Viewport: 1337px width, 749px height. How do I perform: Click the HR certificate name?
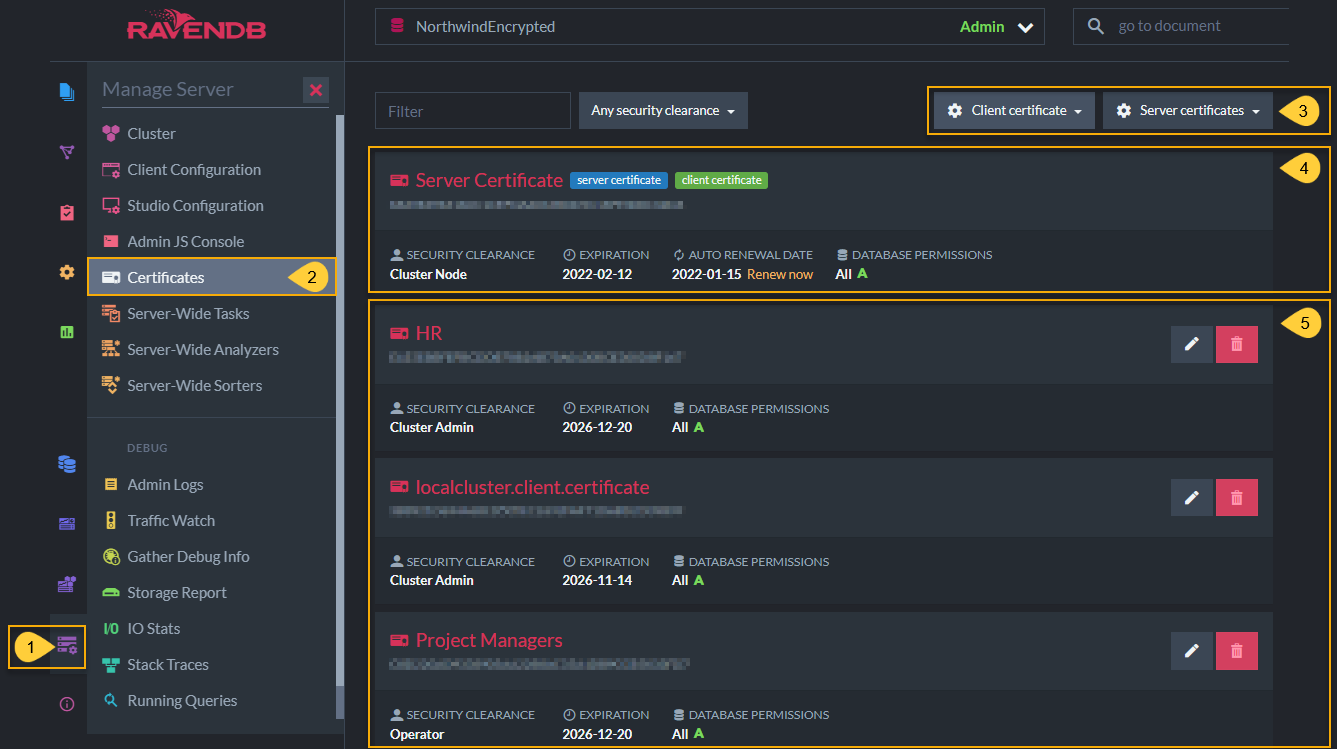[x=429, y=333]
